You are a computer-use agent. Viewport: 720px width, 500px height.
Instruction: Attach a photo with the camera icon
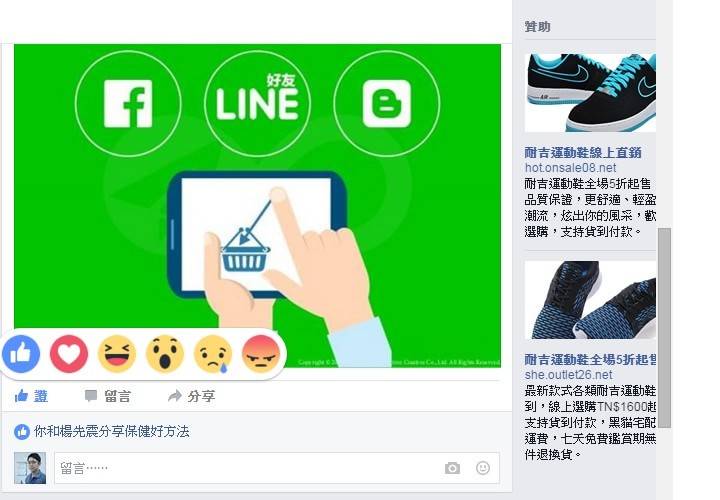click(x=452, y=468)
